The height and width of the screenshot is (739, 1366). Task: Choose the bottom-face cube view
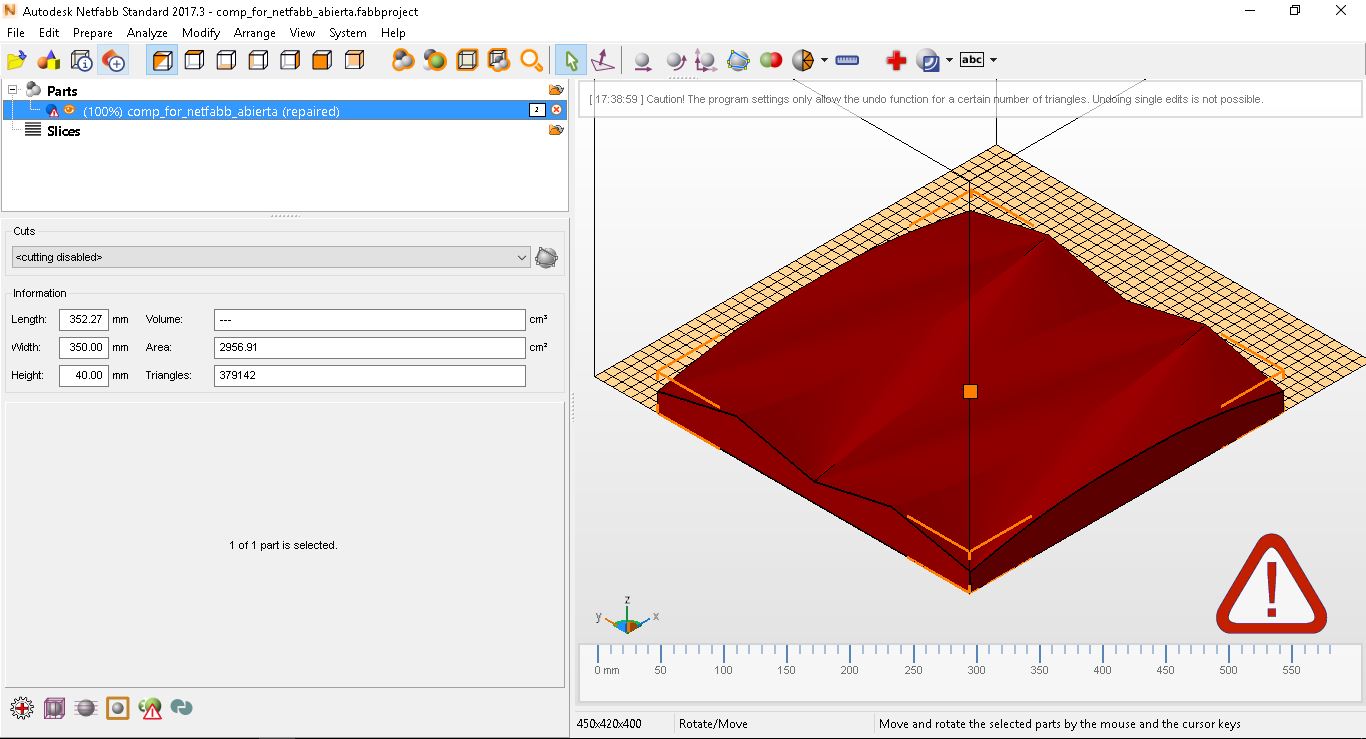tap(226, 61)
